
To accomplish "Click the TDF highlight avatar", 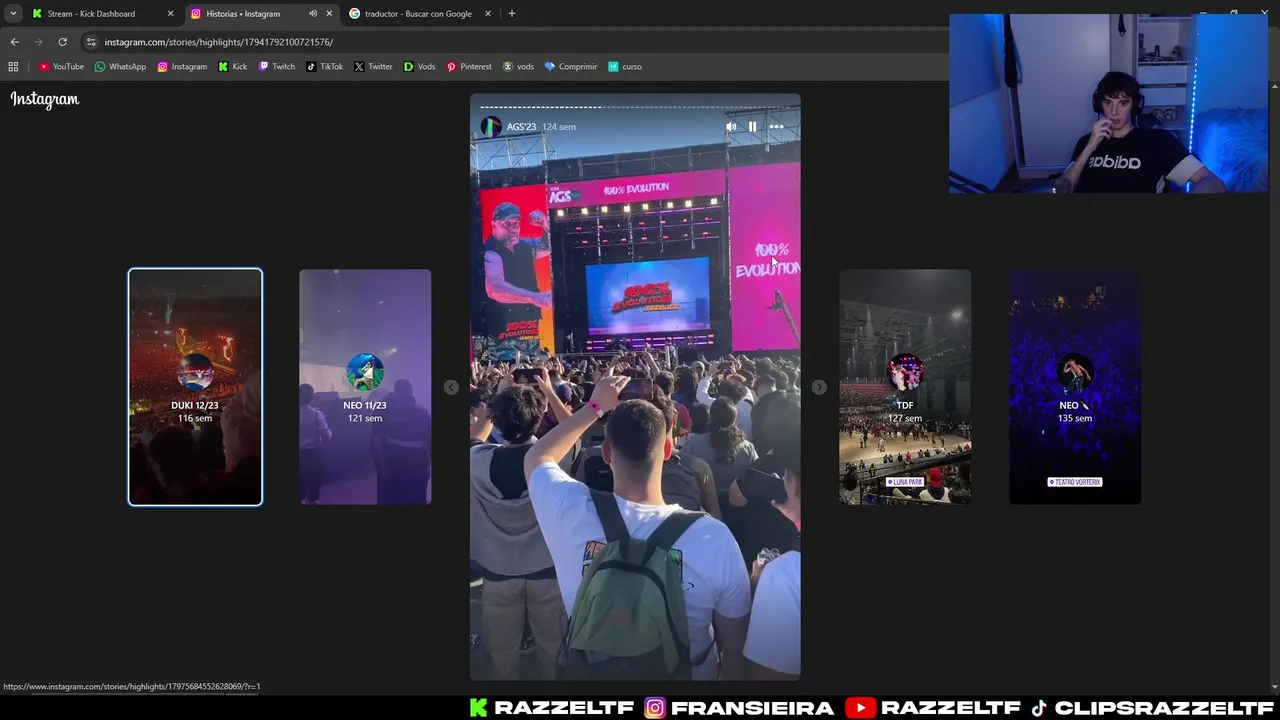I will click(905, 373).
